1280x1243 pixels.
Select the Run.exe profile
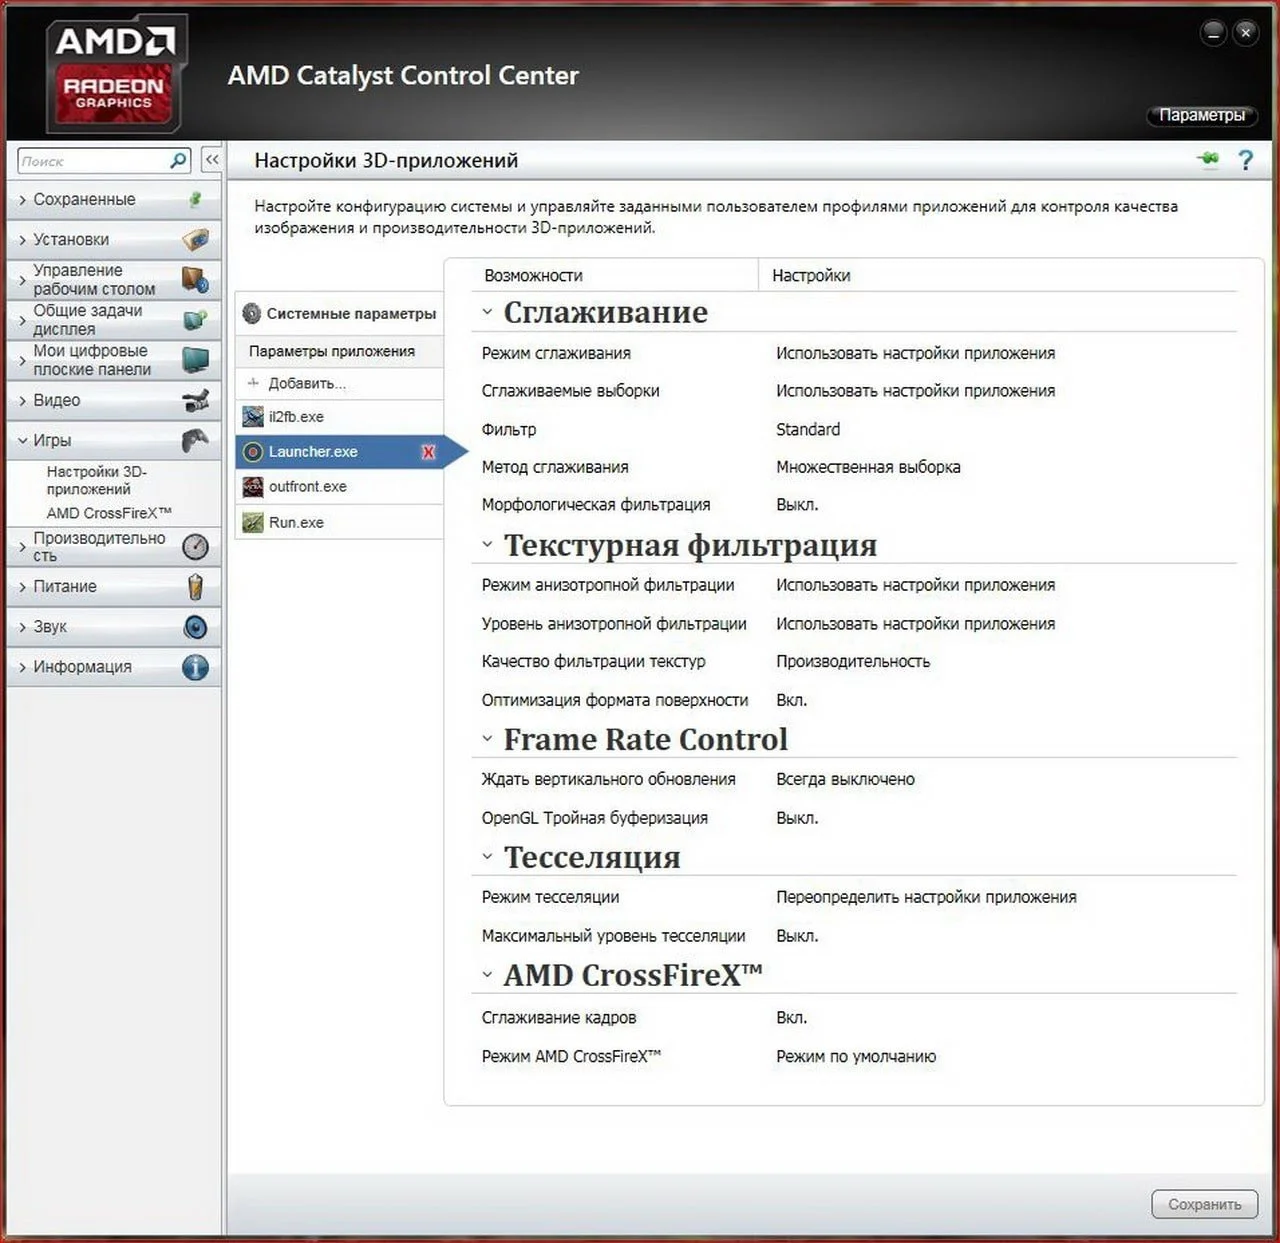(340, 522)
